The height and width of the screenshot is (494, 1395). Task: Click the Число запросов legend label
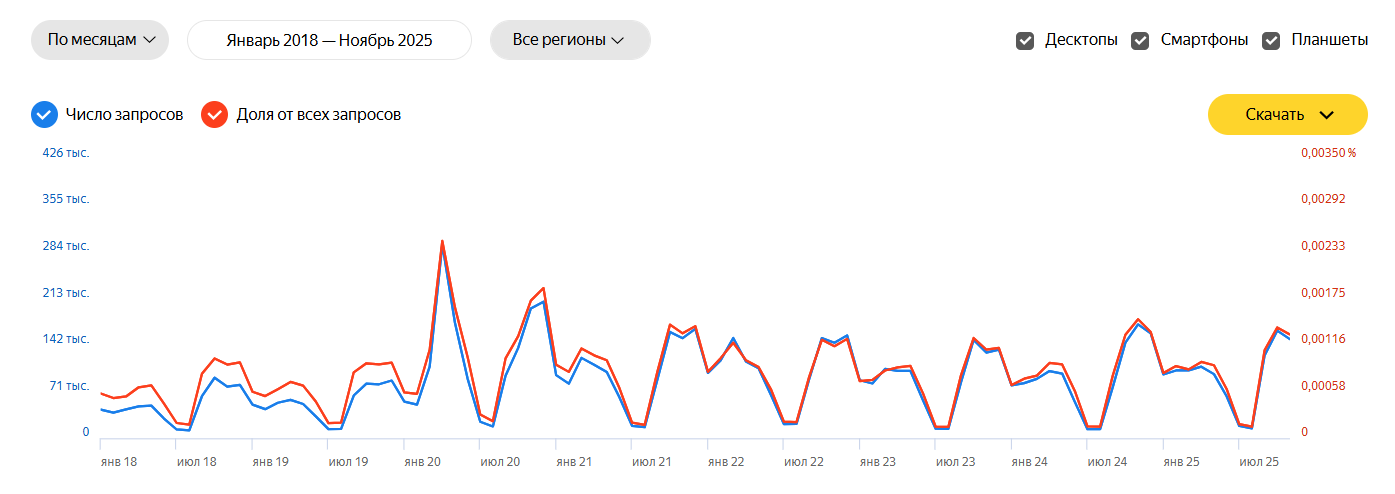click(124, 115)
